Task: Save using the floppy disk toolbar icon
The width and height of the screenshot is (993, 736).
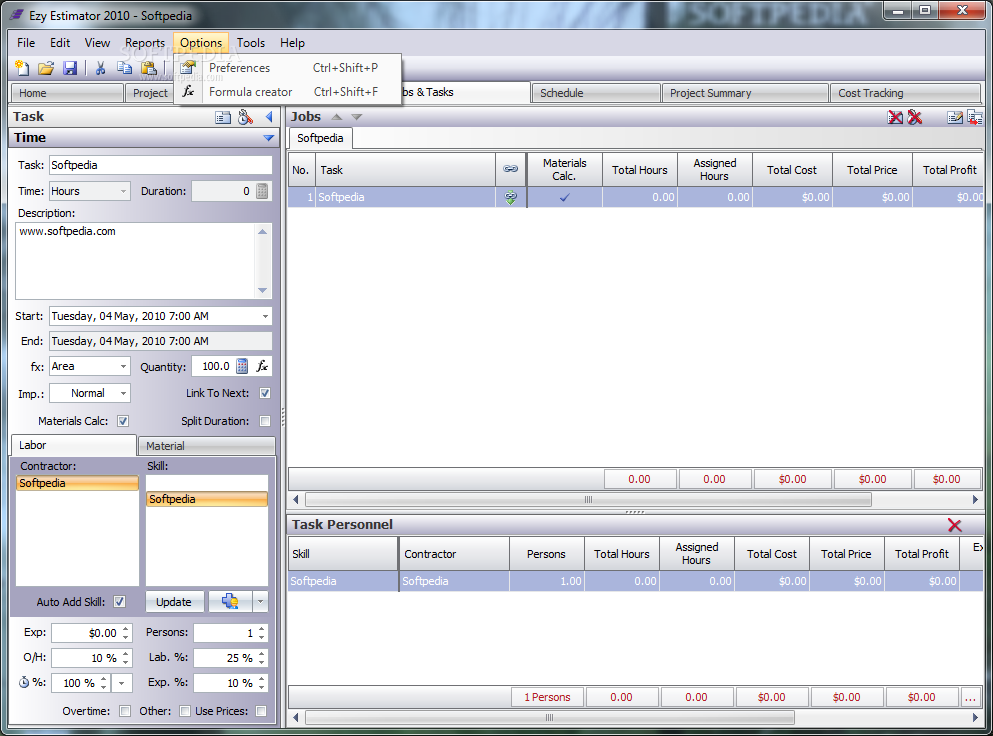Action: click(70, 68)
